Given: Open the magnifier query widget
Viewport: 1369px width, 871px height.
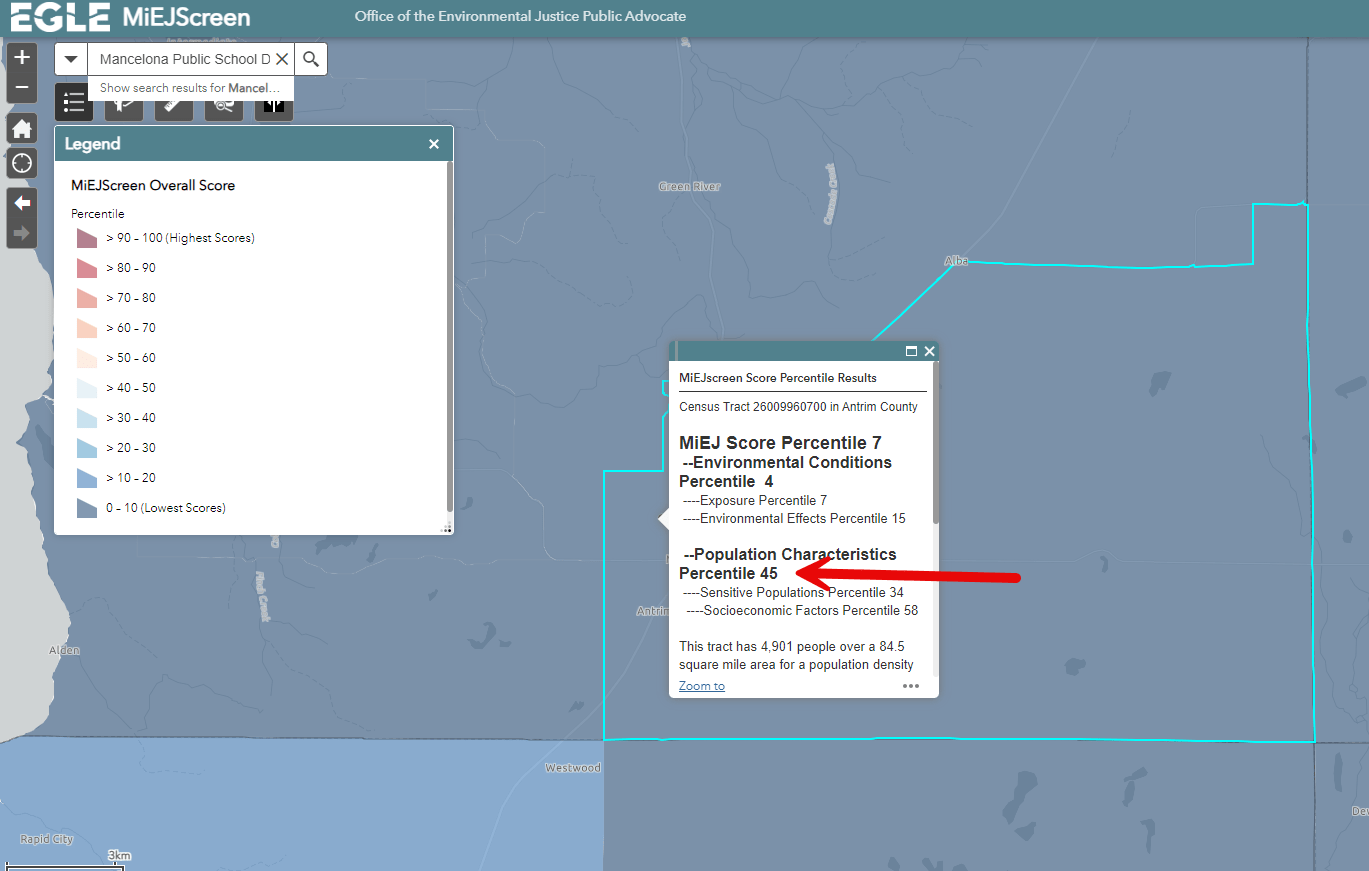Looking at the screenshot, I should (x=224, y=109).
